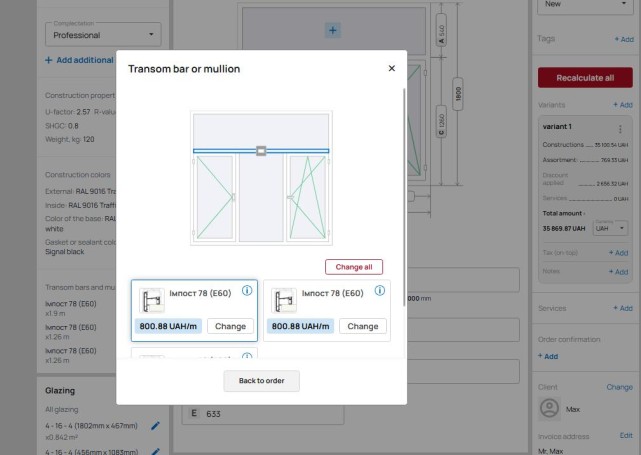Click Change on the first Імпост 78 card
The width and height of the screenshot is (641, 455).
point(231,326)
